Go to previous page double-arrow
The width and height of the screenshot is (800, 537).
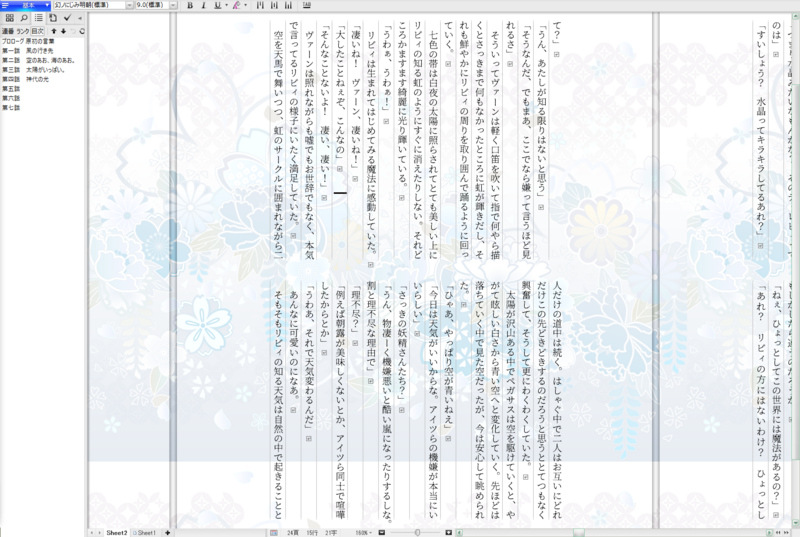778,532
